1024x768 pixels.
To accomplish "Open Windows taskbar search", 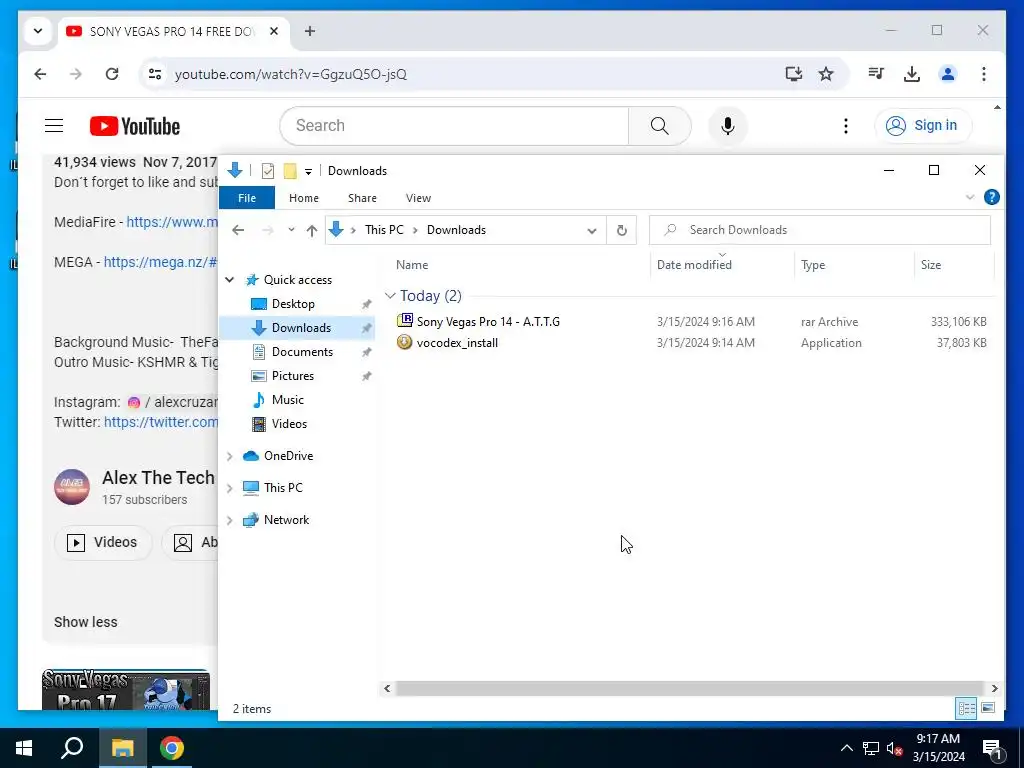I will click(72, 748).
